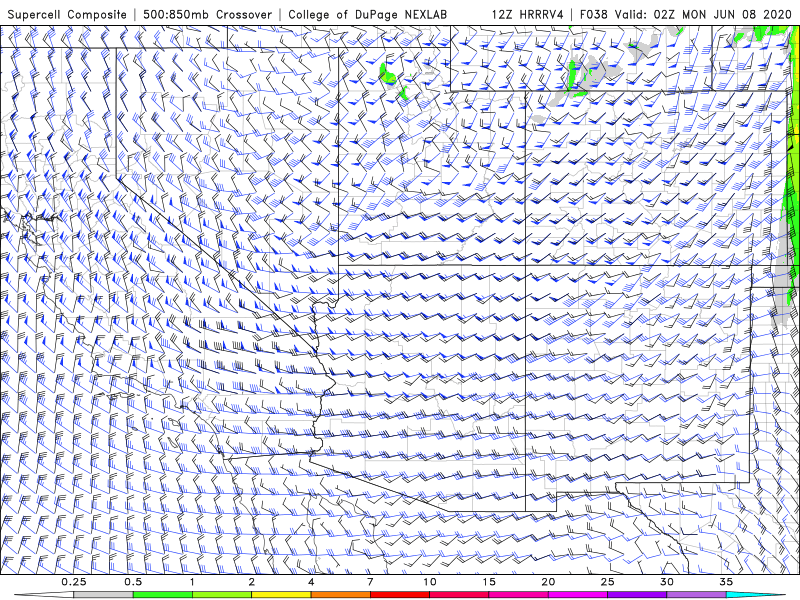800x600 pixels.
Task: Click the magenta 20–25 color bar segment
Action: (x=578, y=595)
